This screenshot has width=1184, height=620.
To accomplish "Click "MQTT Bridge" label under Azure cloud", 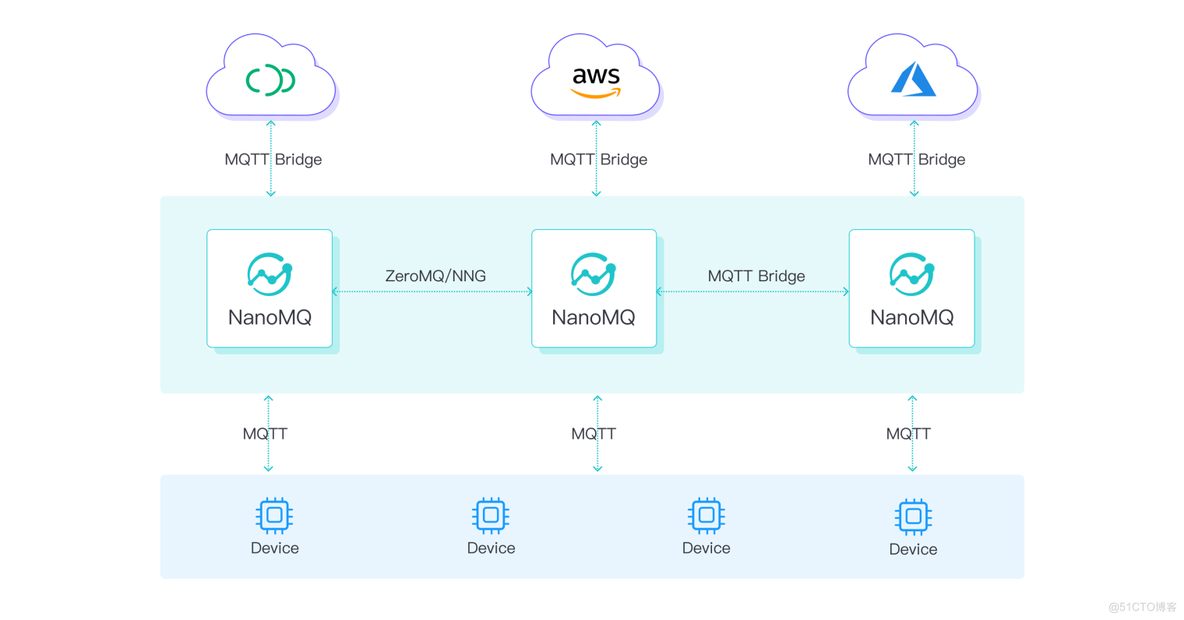I will (917, 159).
